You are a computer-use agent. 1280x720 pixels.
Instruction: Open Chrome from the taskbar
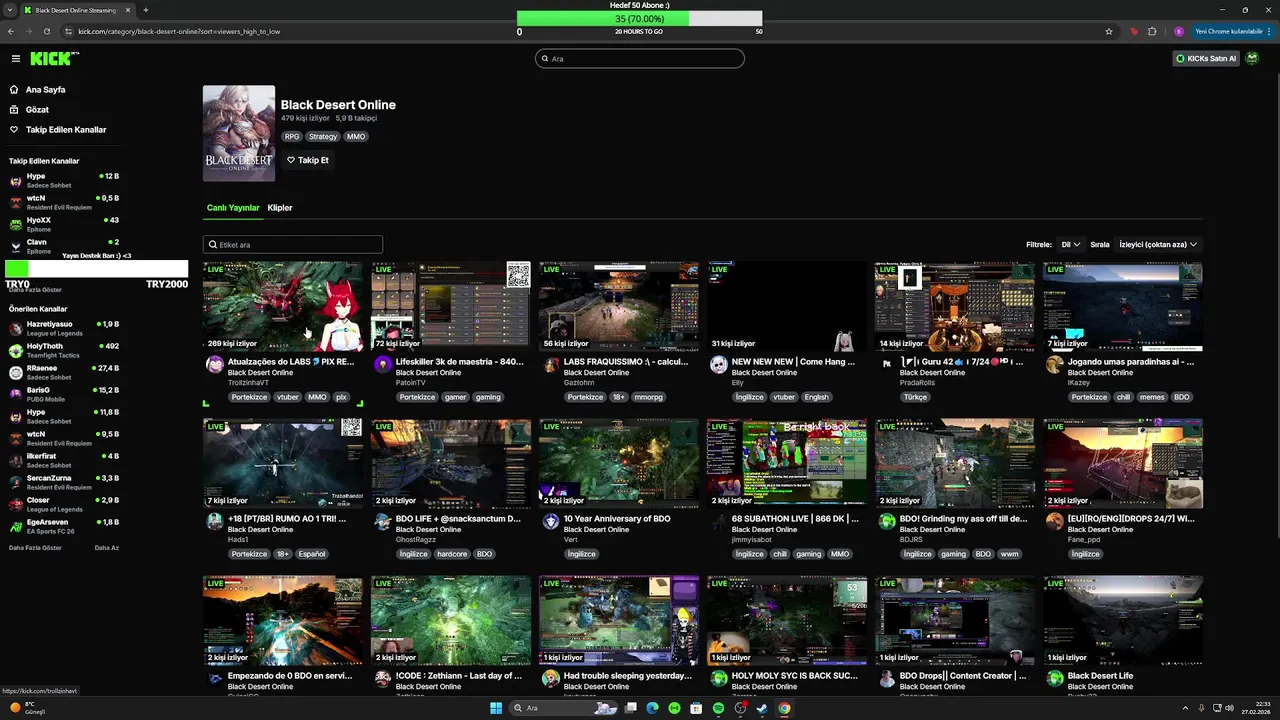(784, 708)
